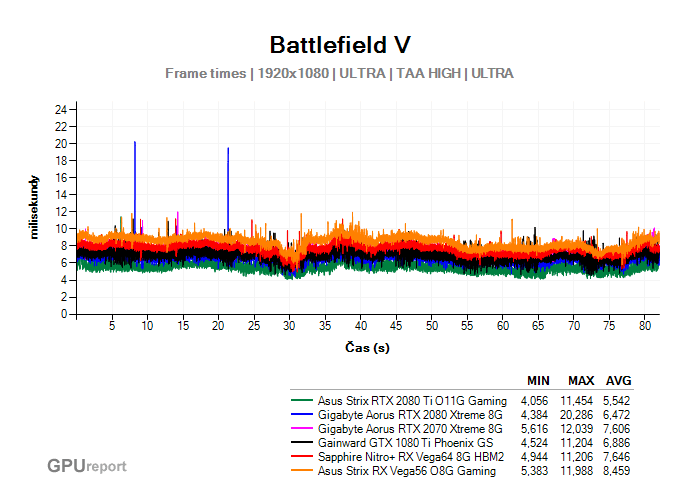680x500 pixels.
Task: Click the 11,206 maximum value
Action: [x=576, y=457]
